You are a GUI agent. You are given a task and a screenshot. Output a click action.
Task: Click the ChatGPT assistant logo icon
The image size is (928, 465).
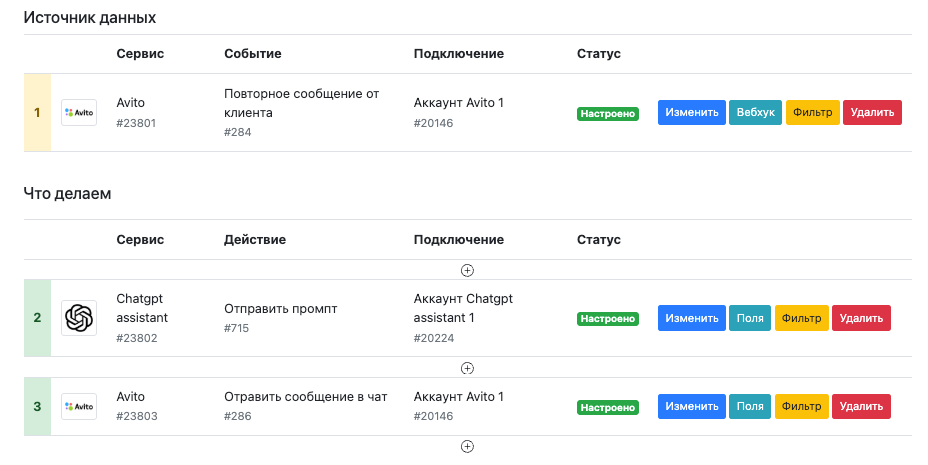click(x=79, y=318)
